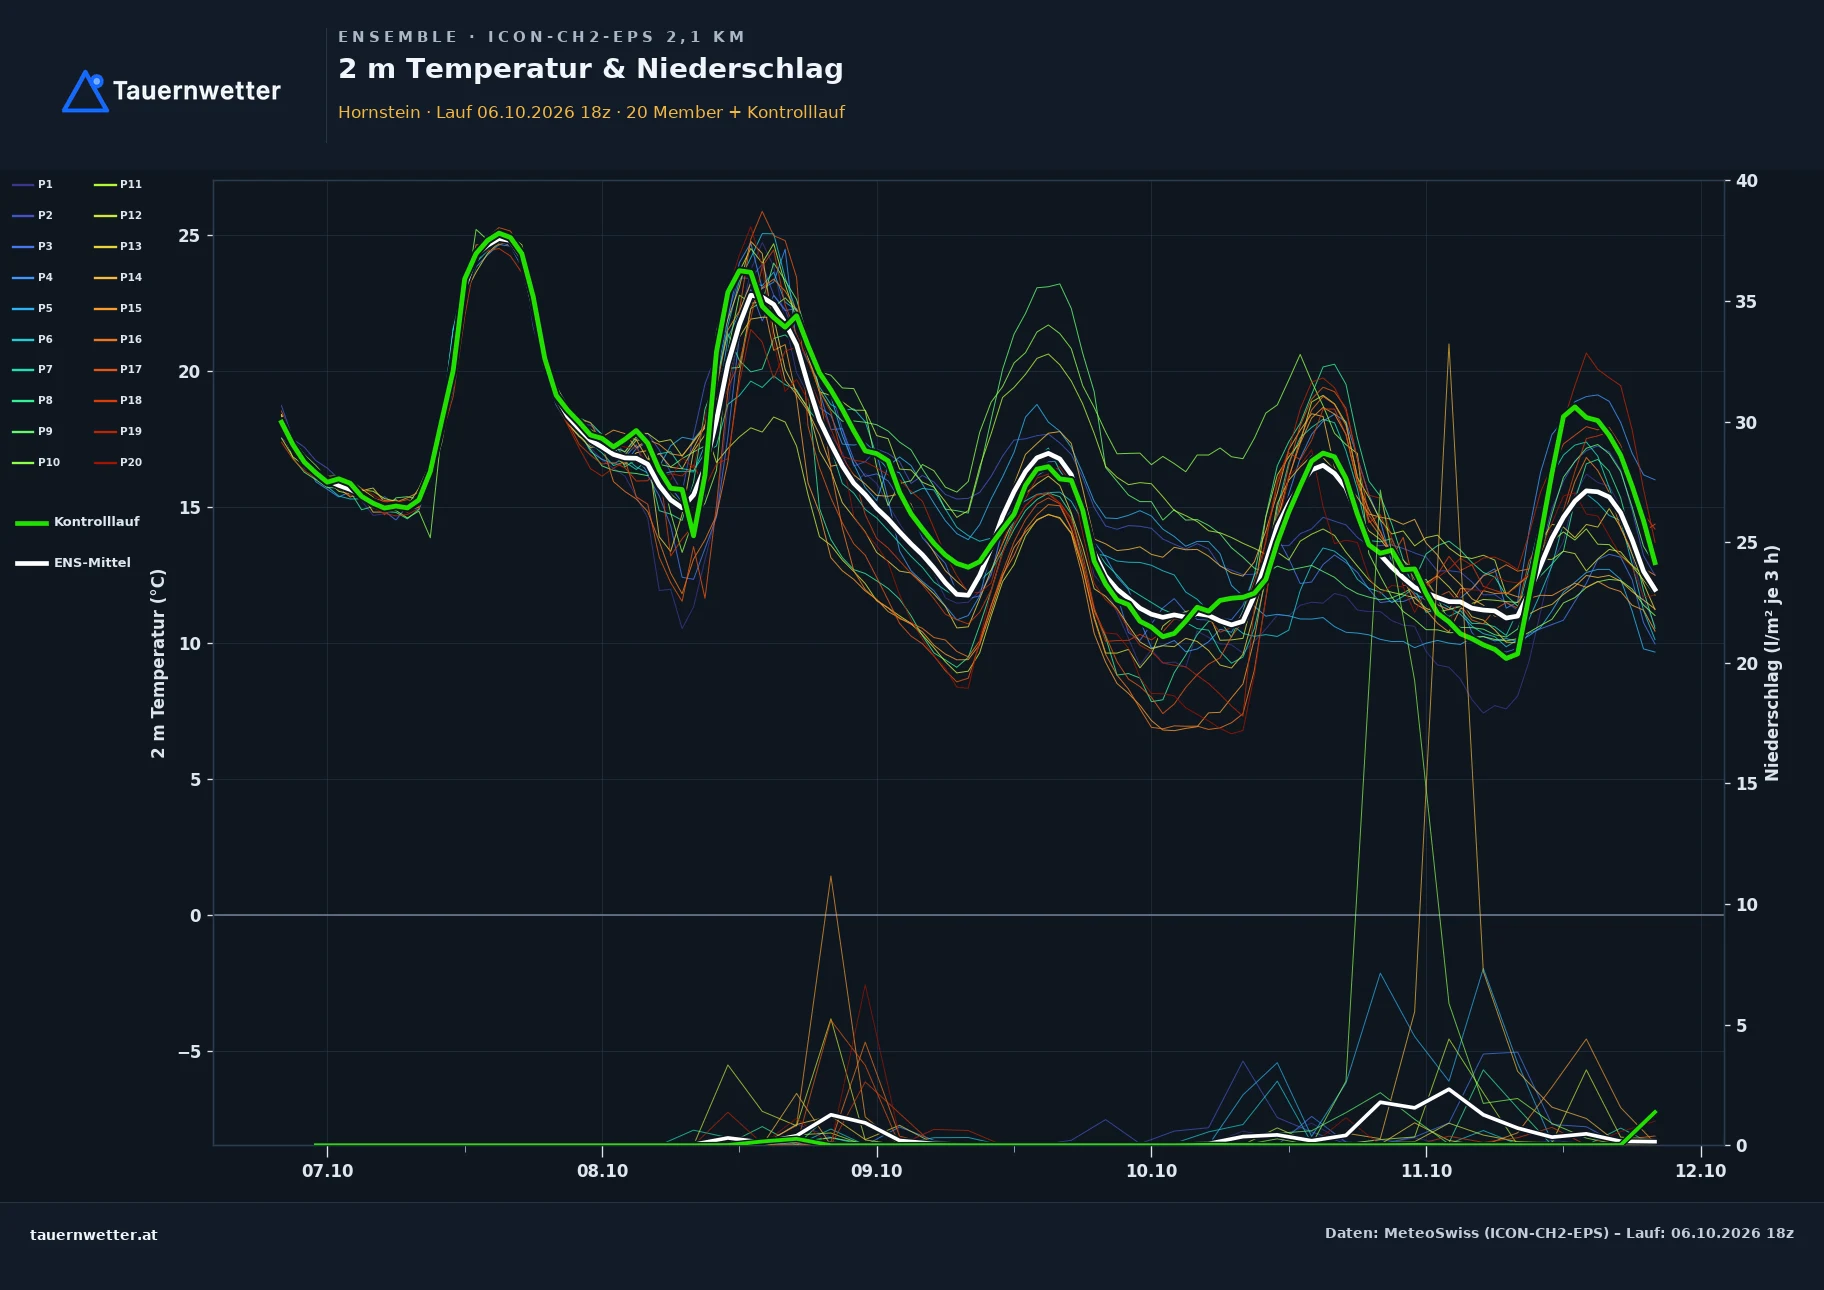Screen dimensions: 1824x1290
Task: Click the 'ENSEMBLE · ICON-CH2-EPS 2,1 KM' header
Action: pyautogui.click(x=541, y=37)
